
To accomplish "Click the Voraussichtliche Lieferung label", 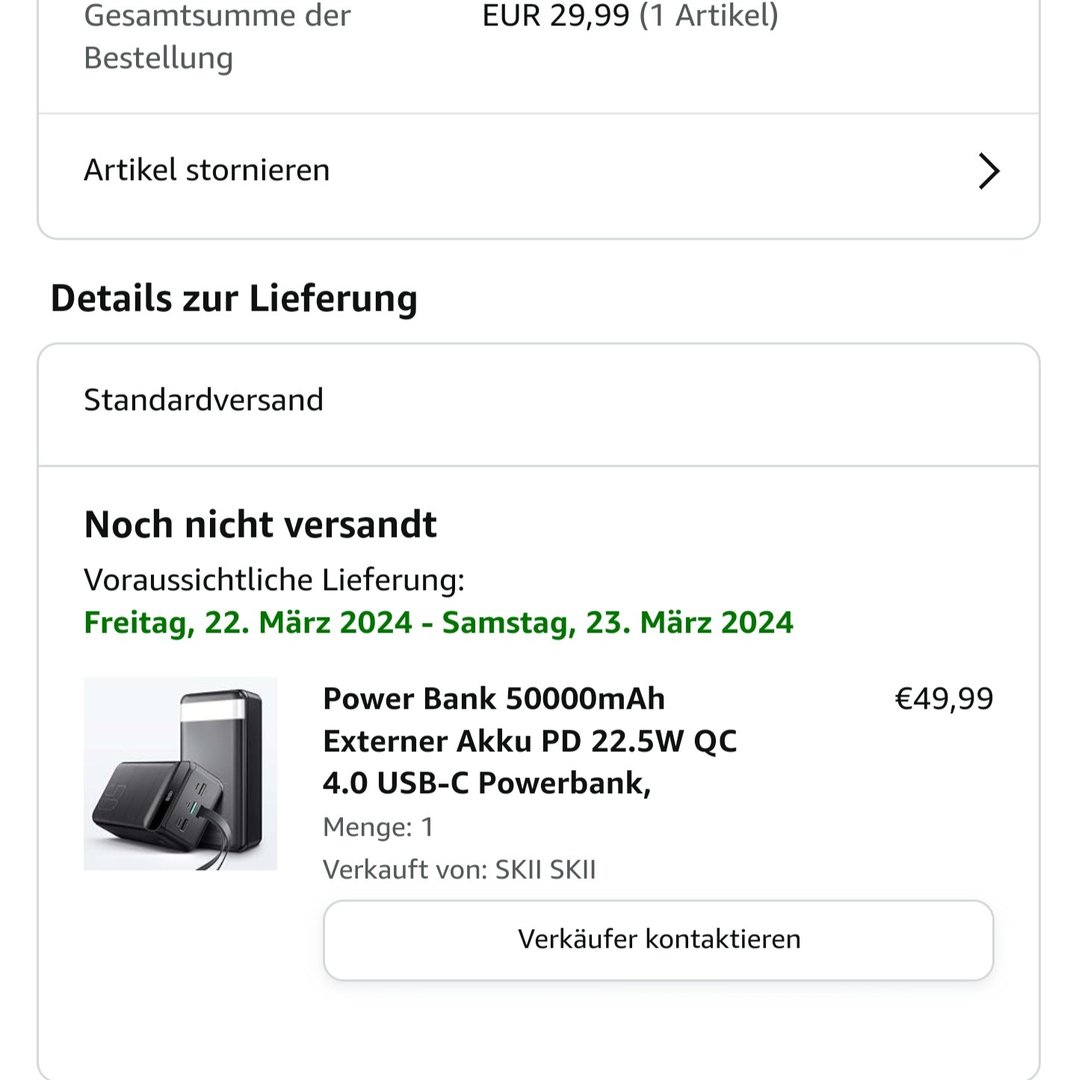I will (274, 580).
